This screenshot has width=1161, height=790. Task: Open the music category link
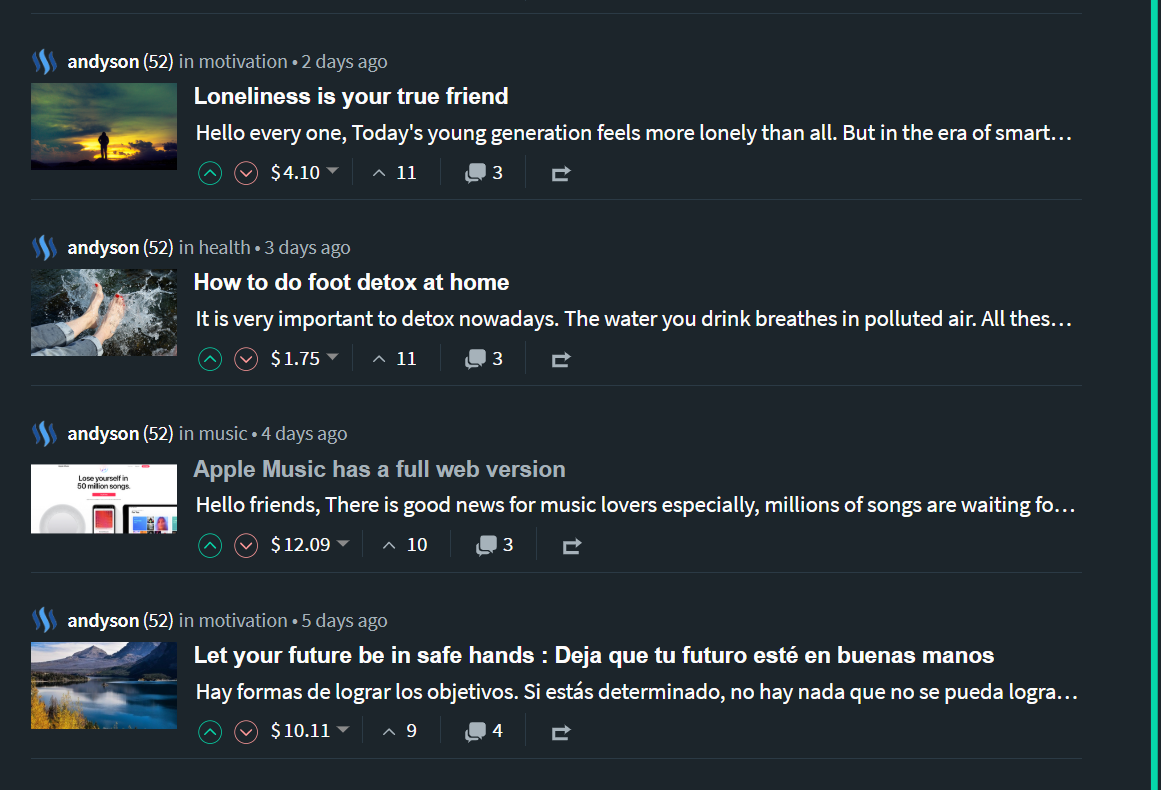[223, 433]
